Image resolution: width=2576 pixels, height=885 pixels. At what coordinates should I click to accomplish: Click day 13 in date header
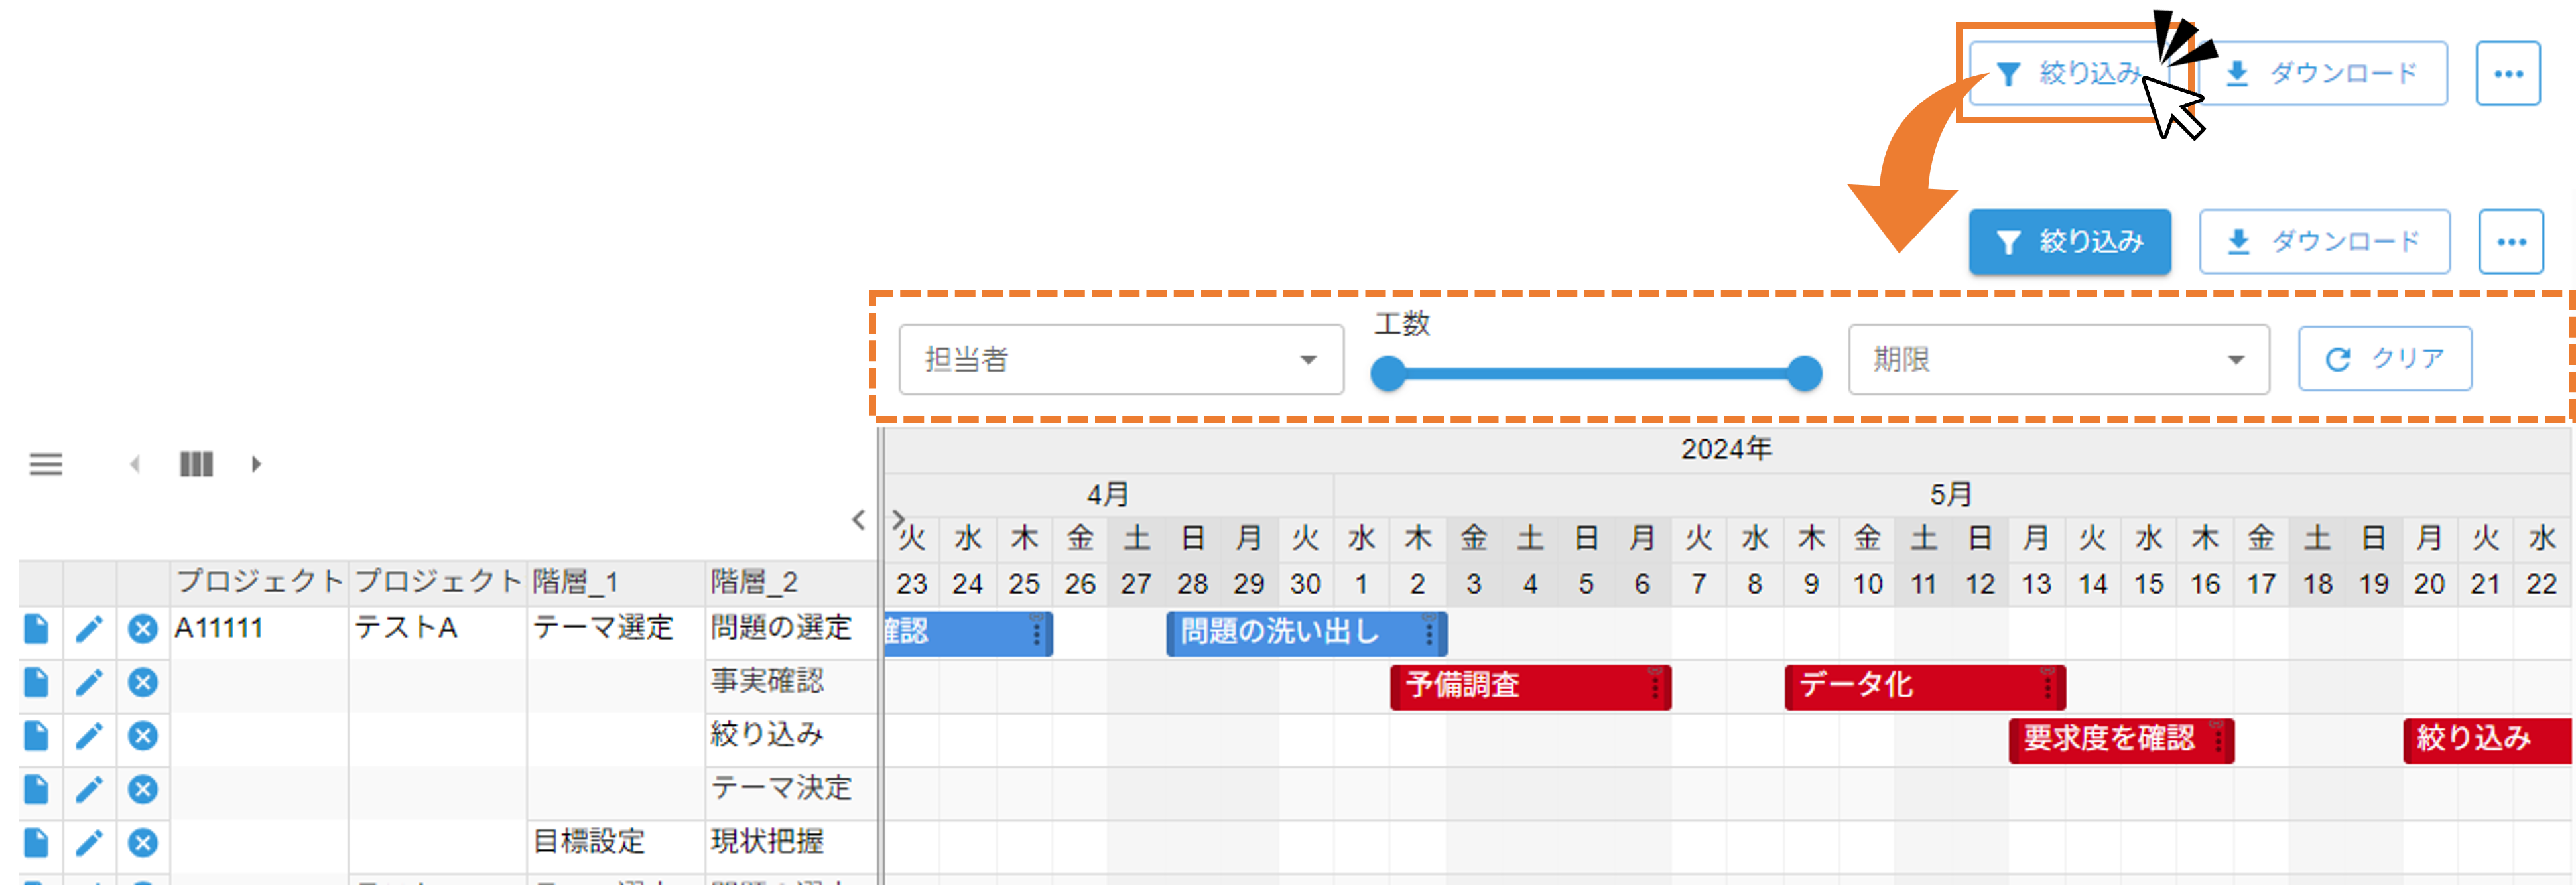pyautogui.click(x=2036, y=584)
